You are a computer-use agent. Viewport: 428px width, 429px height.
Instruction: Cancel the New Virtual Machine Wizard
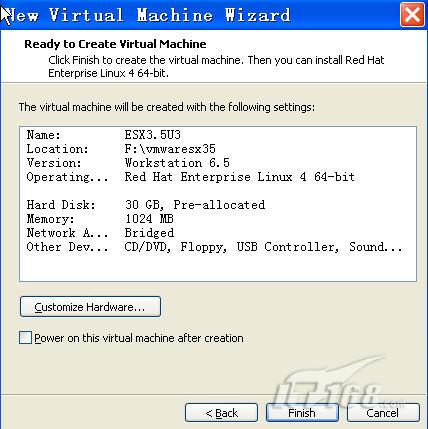point(383,413)
